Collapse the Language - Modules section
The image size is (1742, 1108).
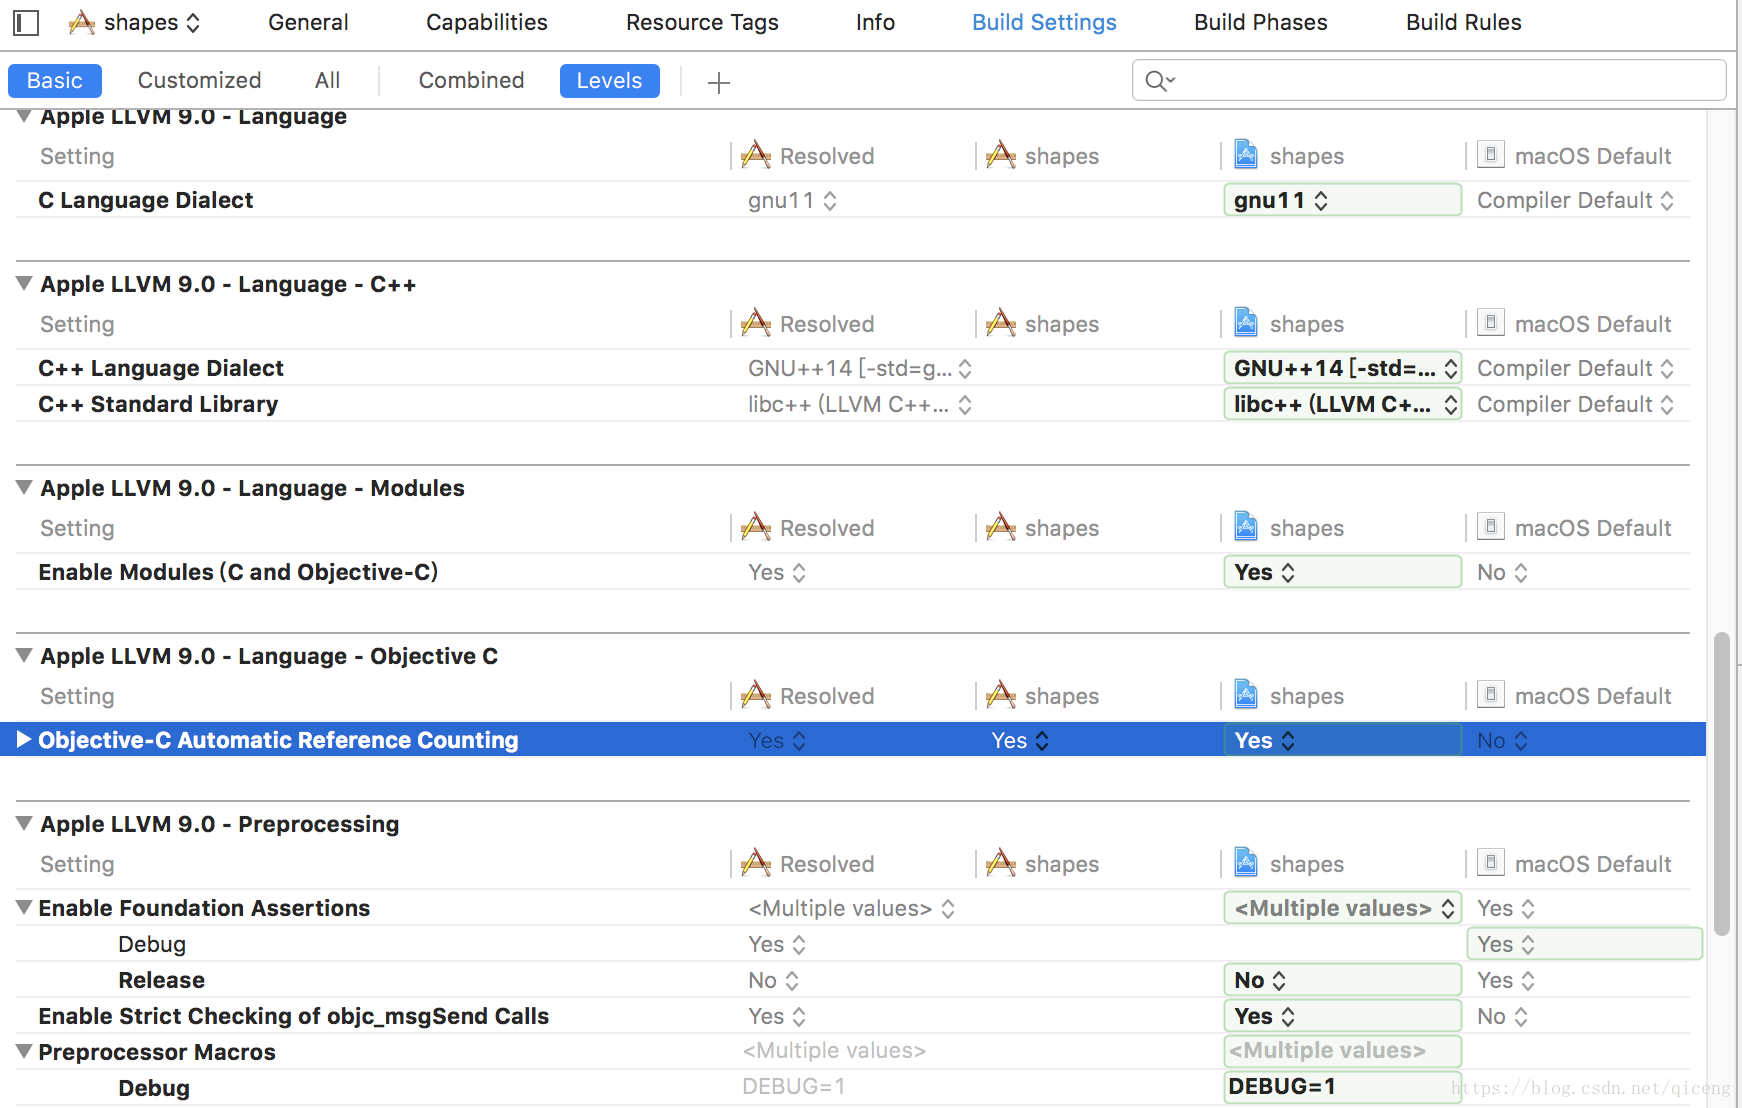coord(24,487)
